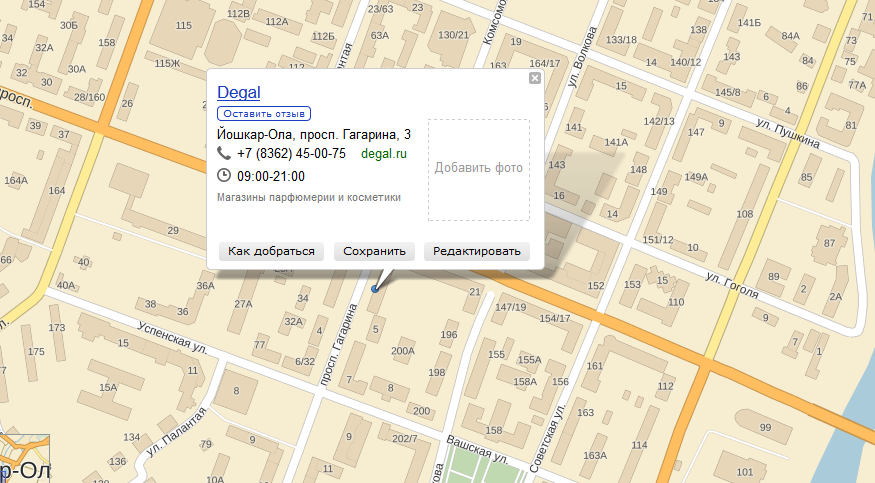The width and height of the screenshot is (875, 483).
Task: Open the Degal organization link
Action: 238,92
